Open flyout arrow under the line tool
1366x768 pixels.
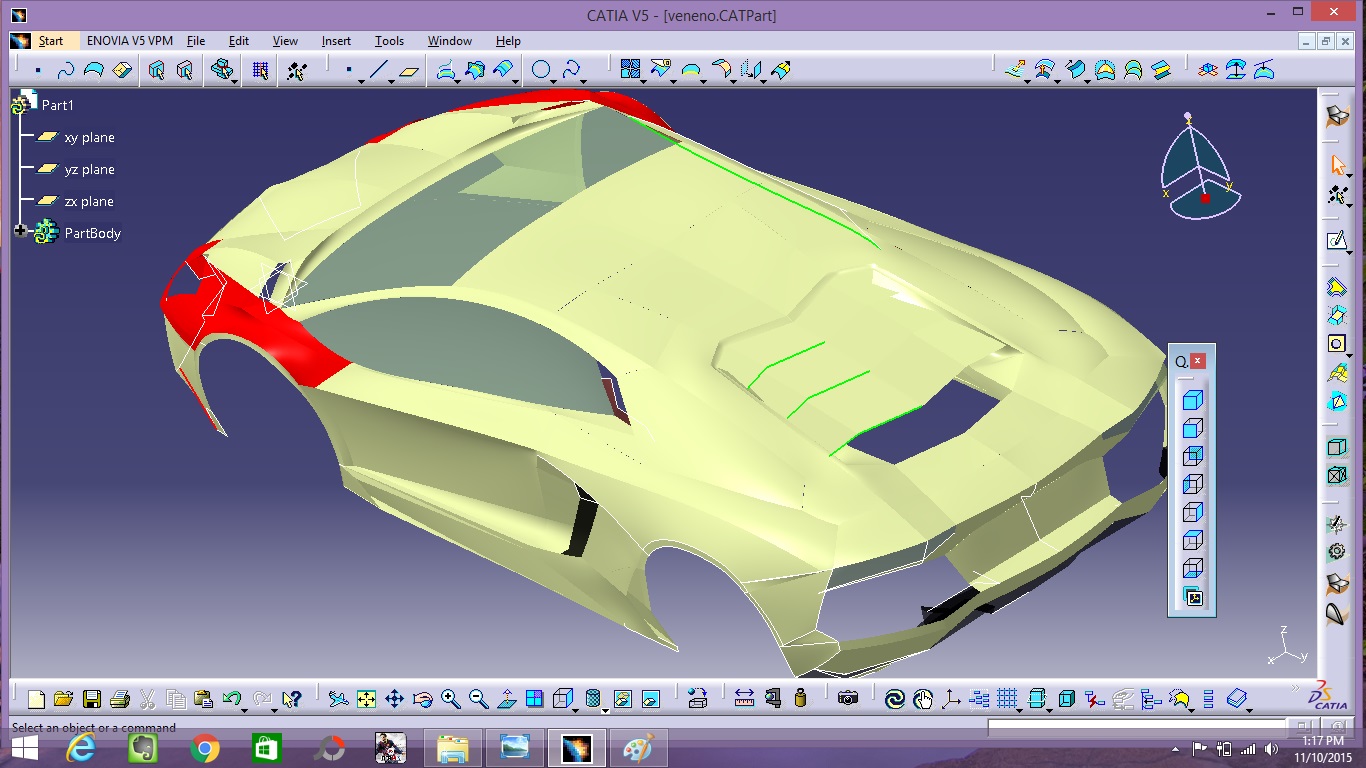[x=391, y=81]
